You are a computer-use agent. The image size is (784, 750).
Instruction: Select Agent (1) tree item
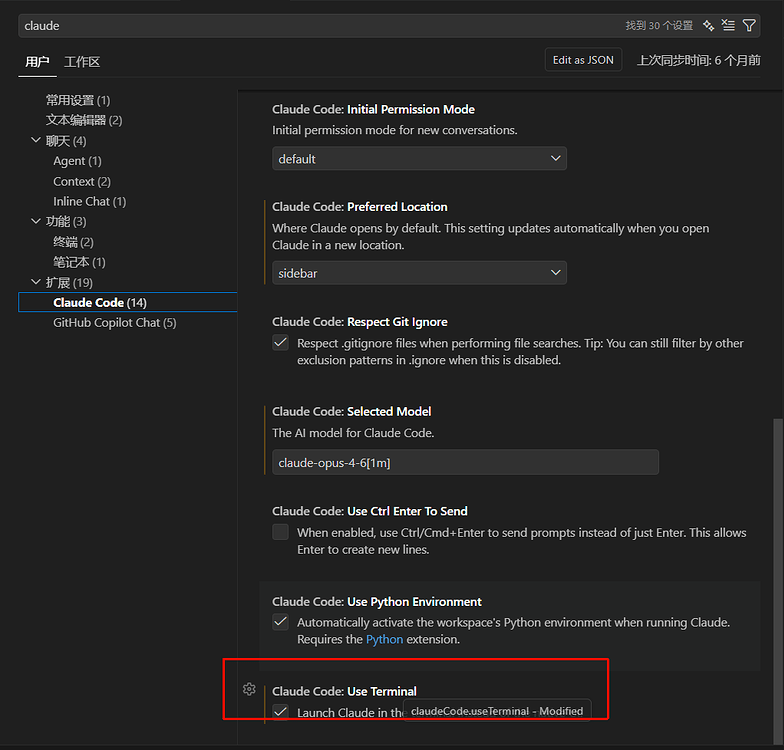click(78, 161)
